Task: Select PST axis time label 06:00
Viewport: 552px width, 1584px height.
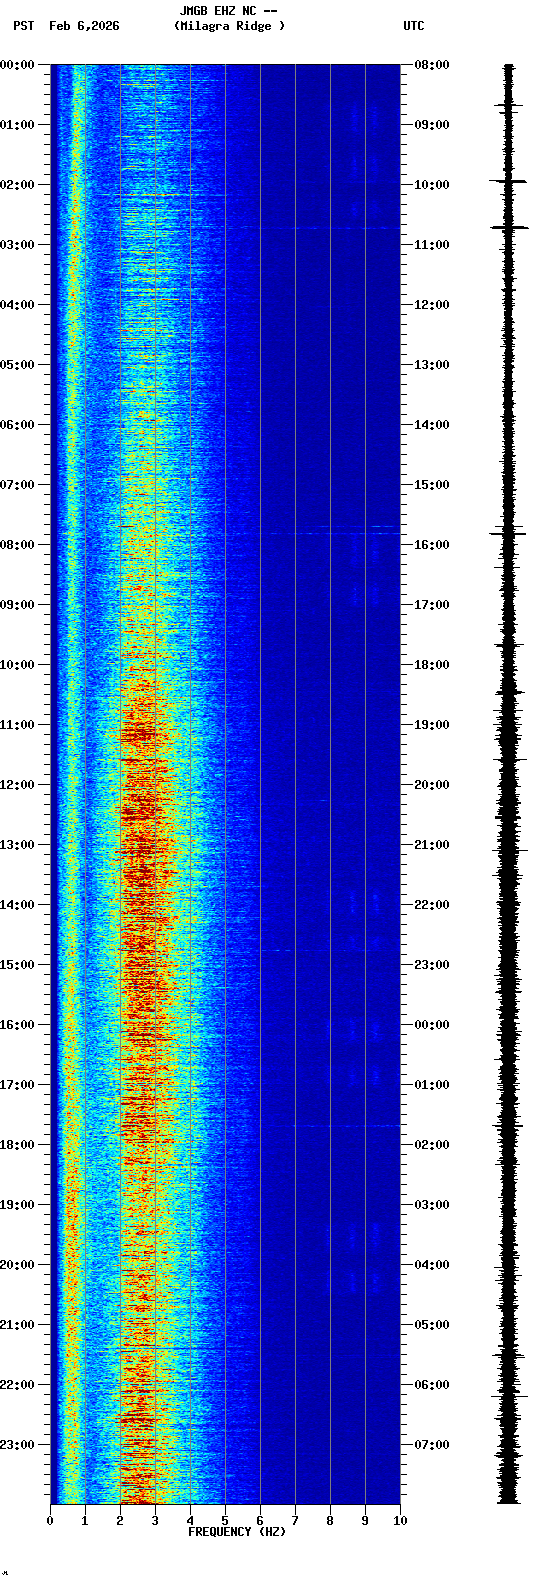Action: (17, 425)
